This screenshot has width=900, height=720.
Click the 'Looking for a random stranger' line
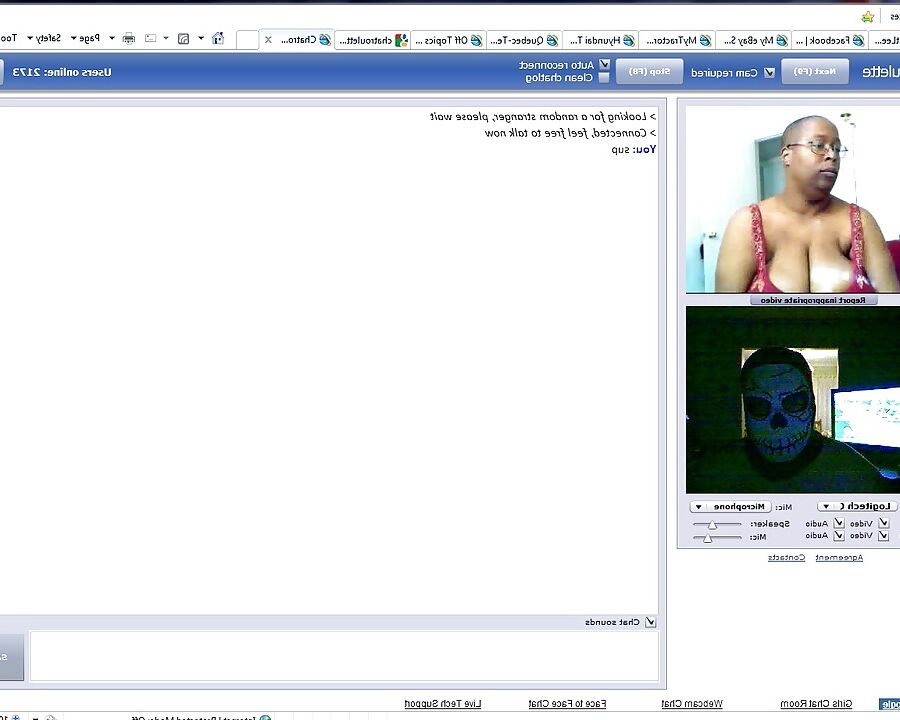(x=543, y=117)
